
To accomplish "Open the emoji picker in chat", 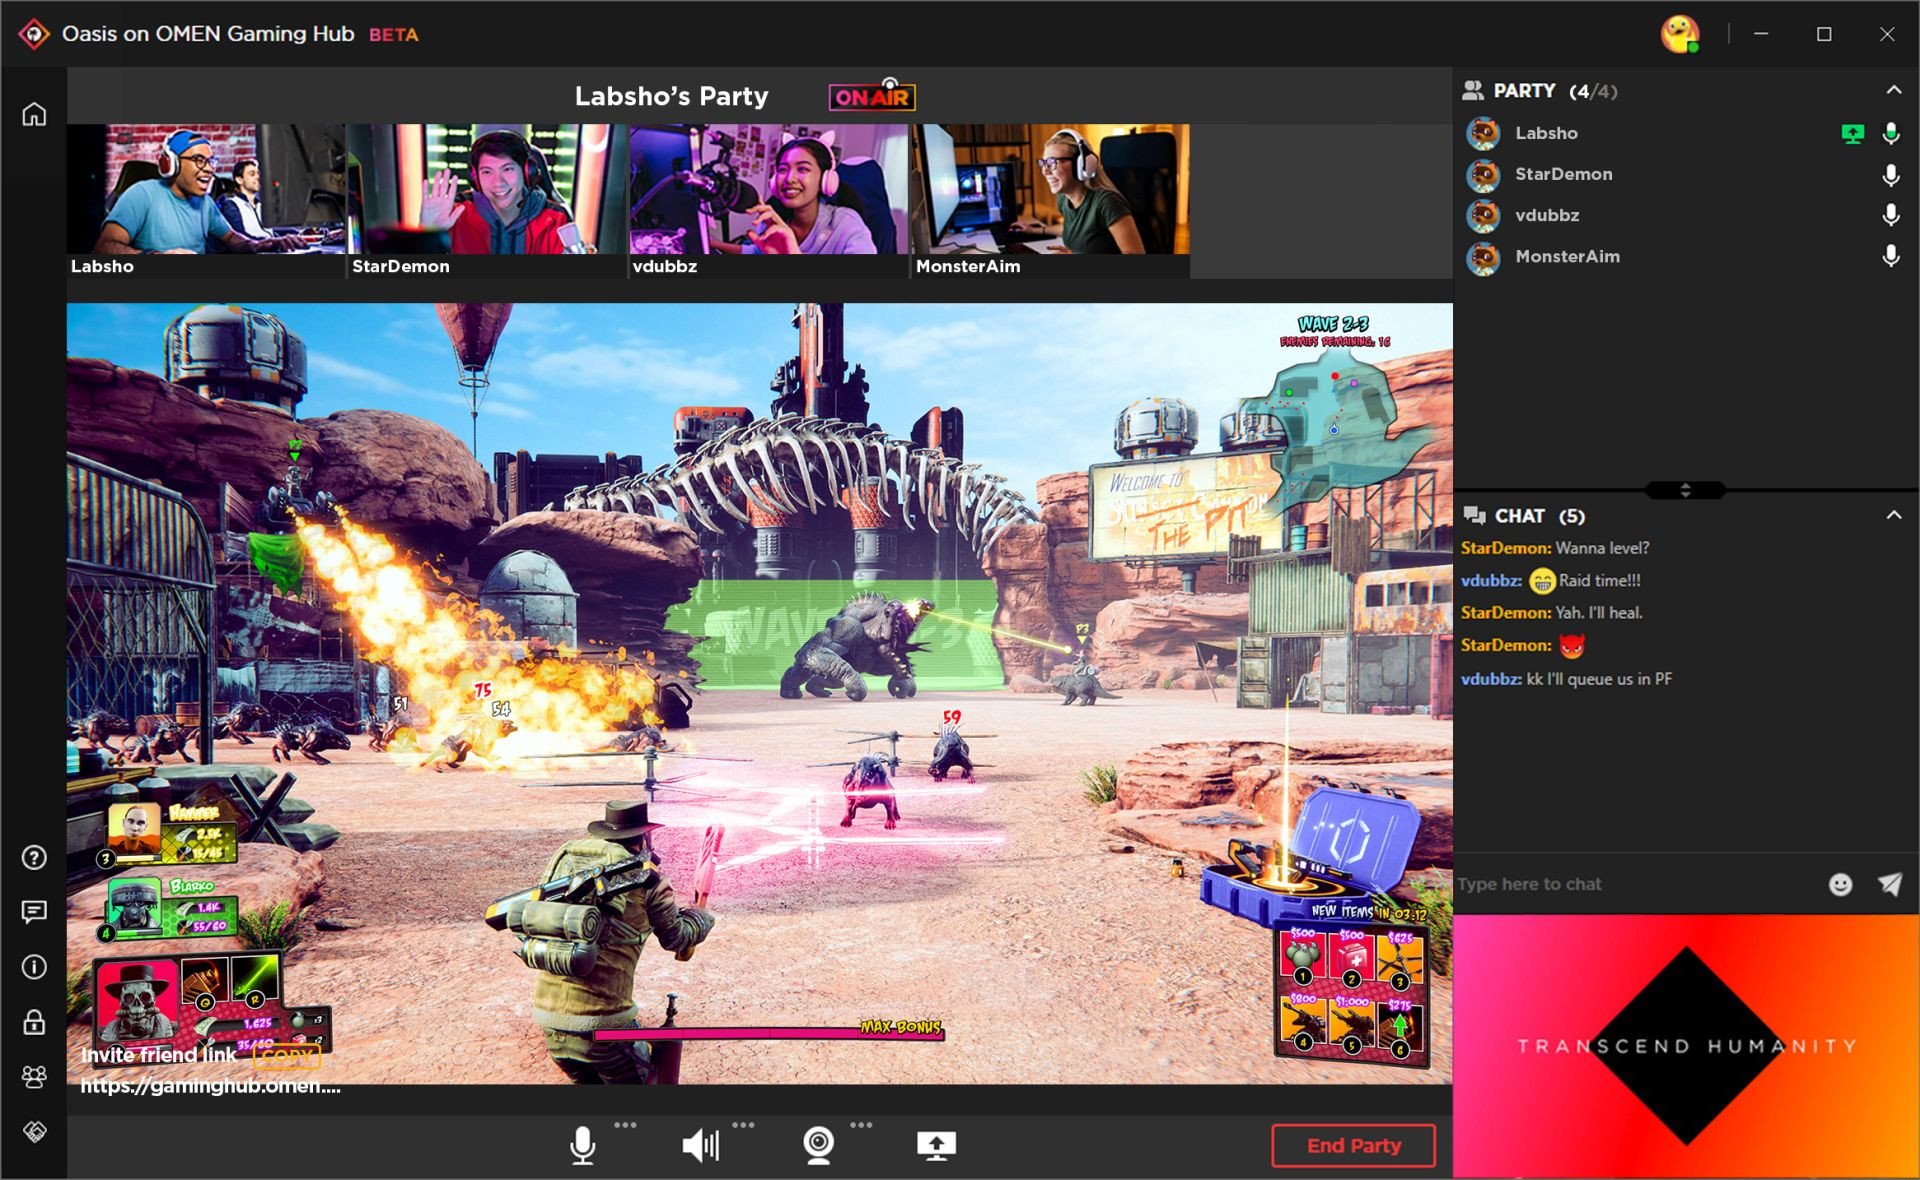I will point(1840,884).
